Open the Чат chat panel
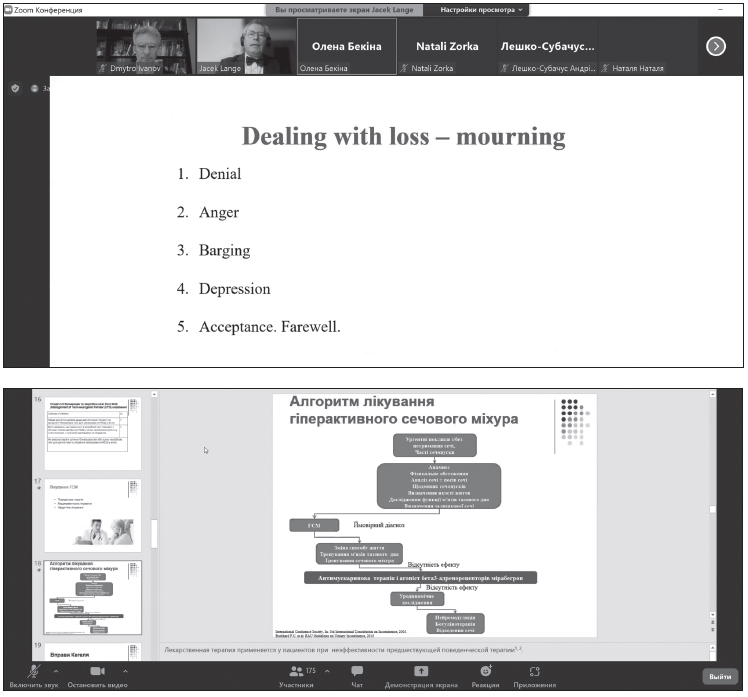 357,671
